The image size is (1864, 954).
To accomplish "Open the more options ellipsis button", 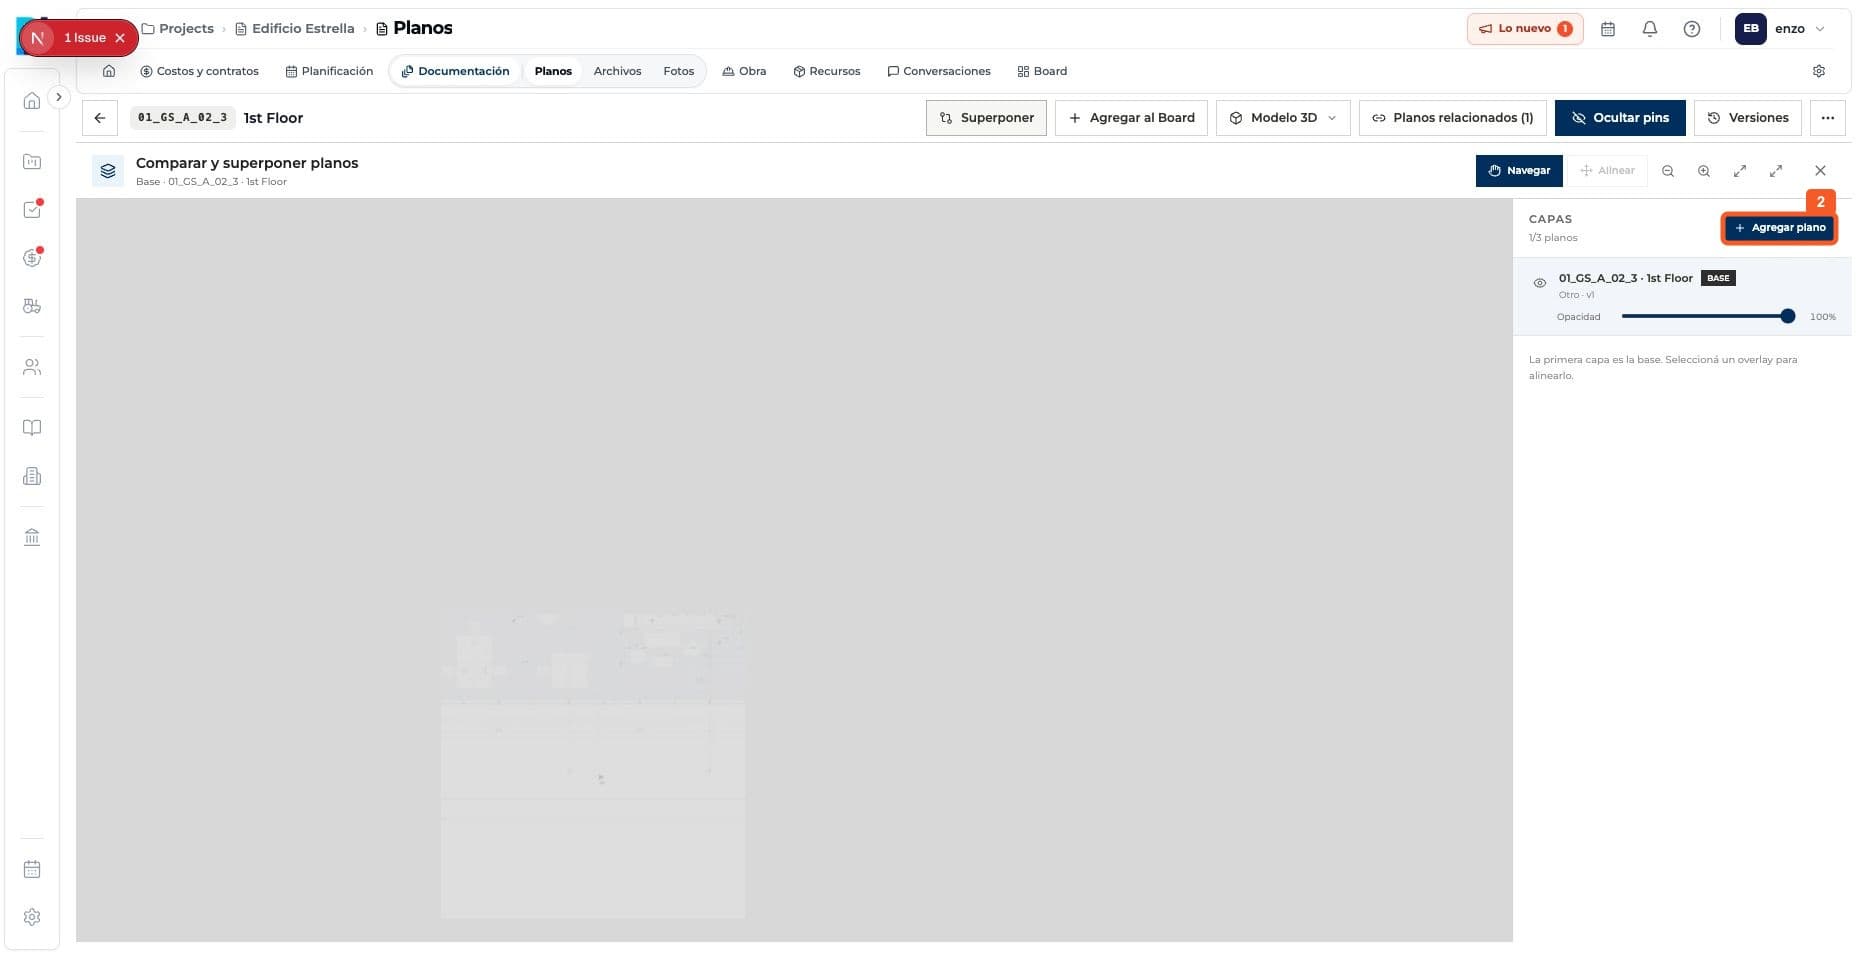I will [x=1828, y=118].
